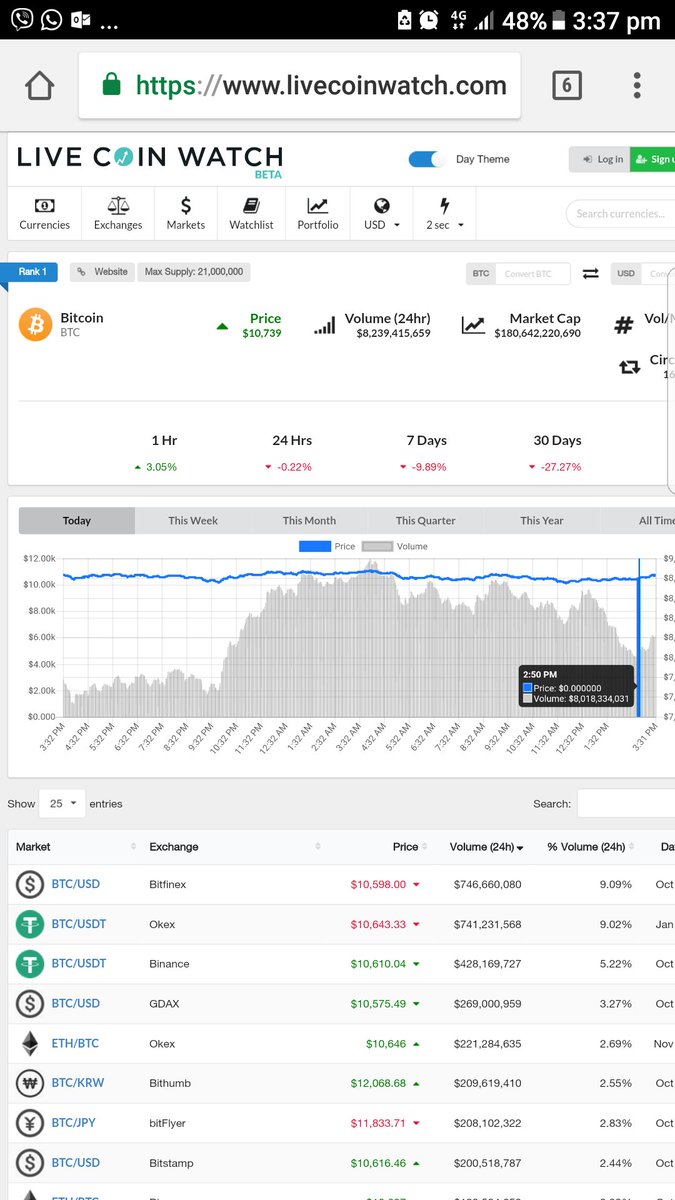Select the All Time chart tab
This screenshot has width=675, height=1200.
pos(639,521)
